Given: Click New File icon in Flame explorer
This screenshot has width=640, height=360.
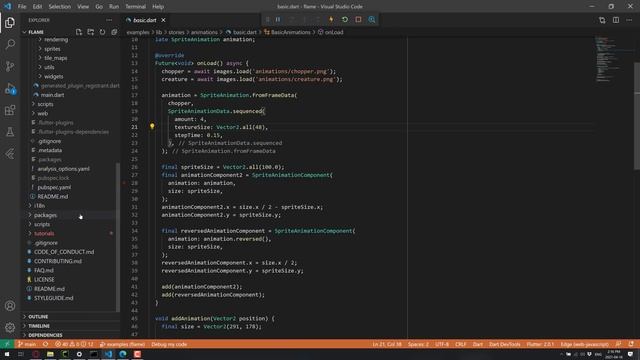Looking at the screenshot, I should 79,32.
